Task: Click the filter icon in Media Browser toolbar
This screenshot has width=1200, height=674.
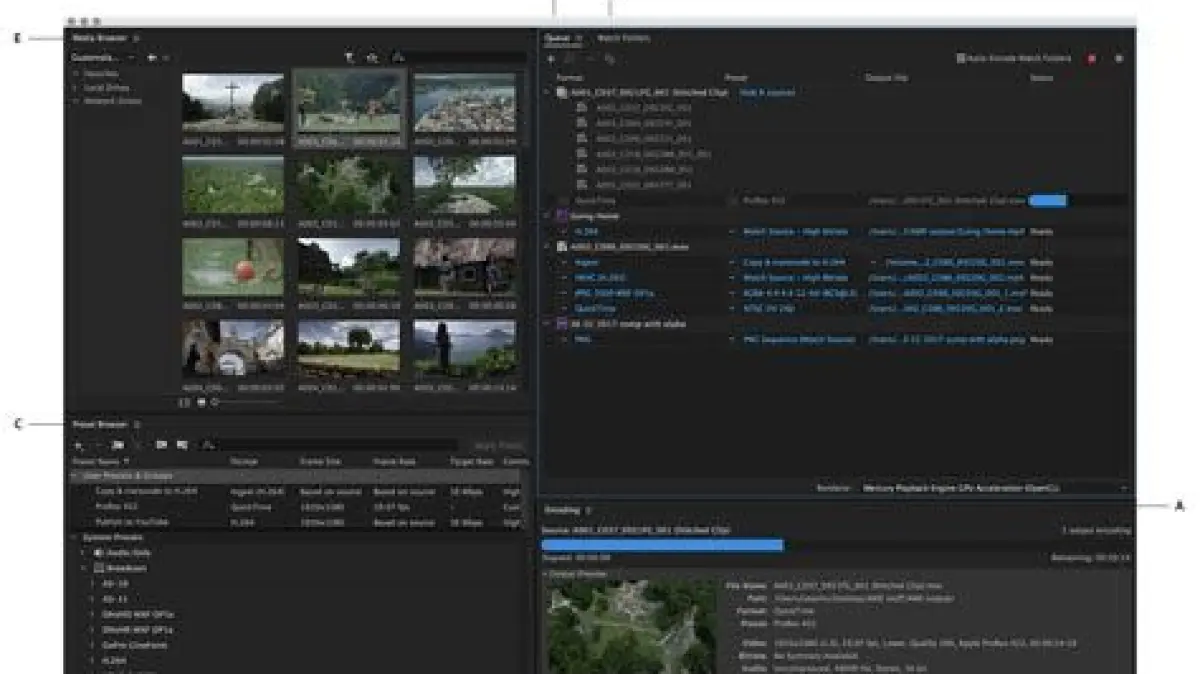Action: tap(350, 59)
